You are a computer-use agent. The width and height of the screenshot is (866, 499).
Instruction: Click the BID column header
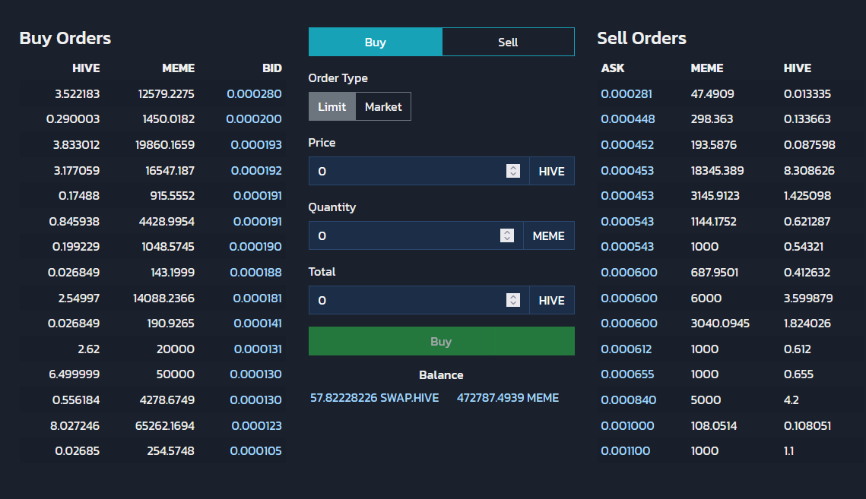point(272,68)
